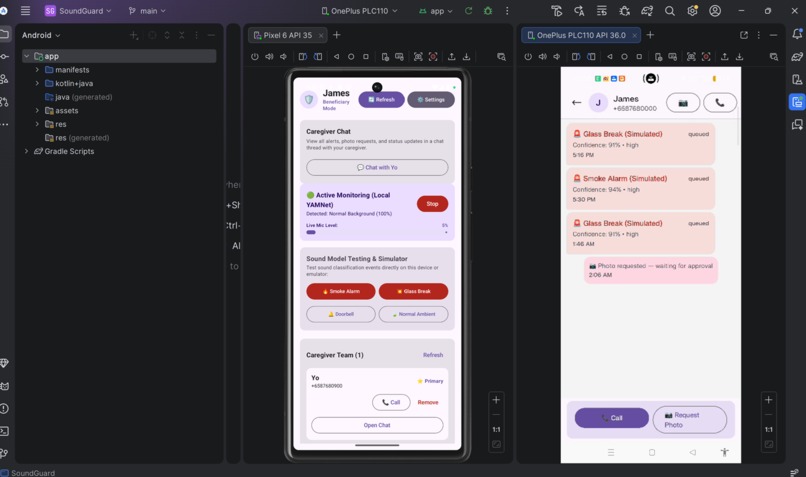This screenshot has height=477, width=806.
Task: Take screenshot of Pixel 6 emulator
Action: [x=418, y=57]
